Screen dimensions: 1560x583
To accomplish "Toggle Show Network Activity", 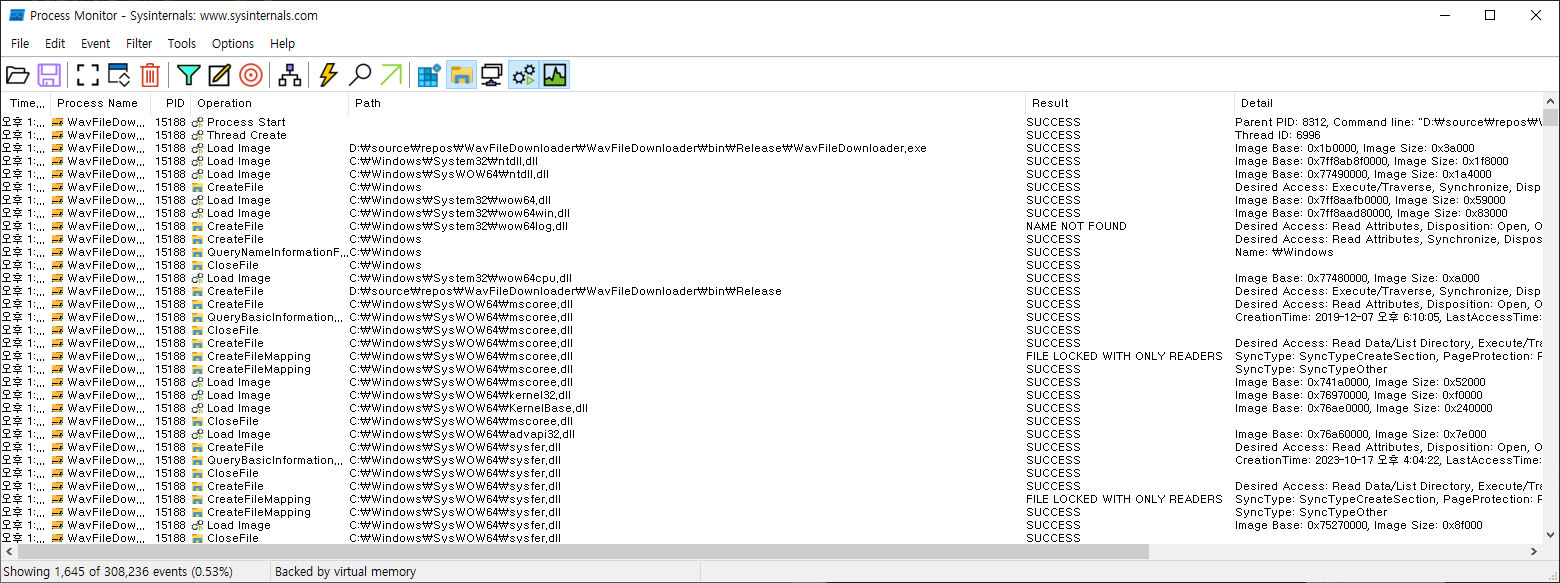I will [x=492, y=75].
